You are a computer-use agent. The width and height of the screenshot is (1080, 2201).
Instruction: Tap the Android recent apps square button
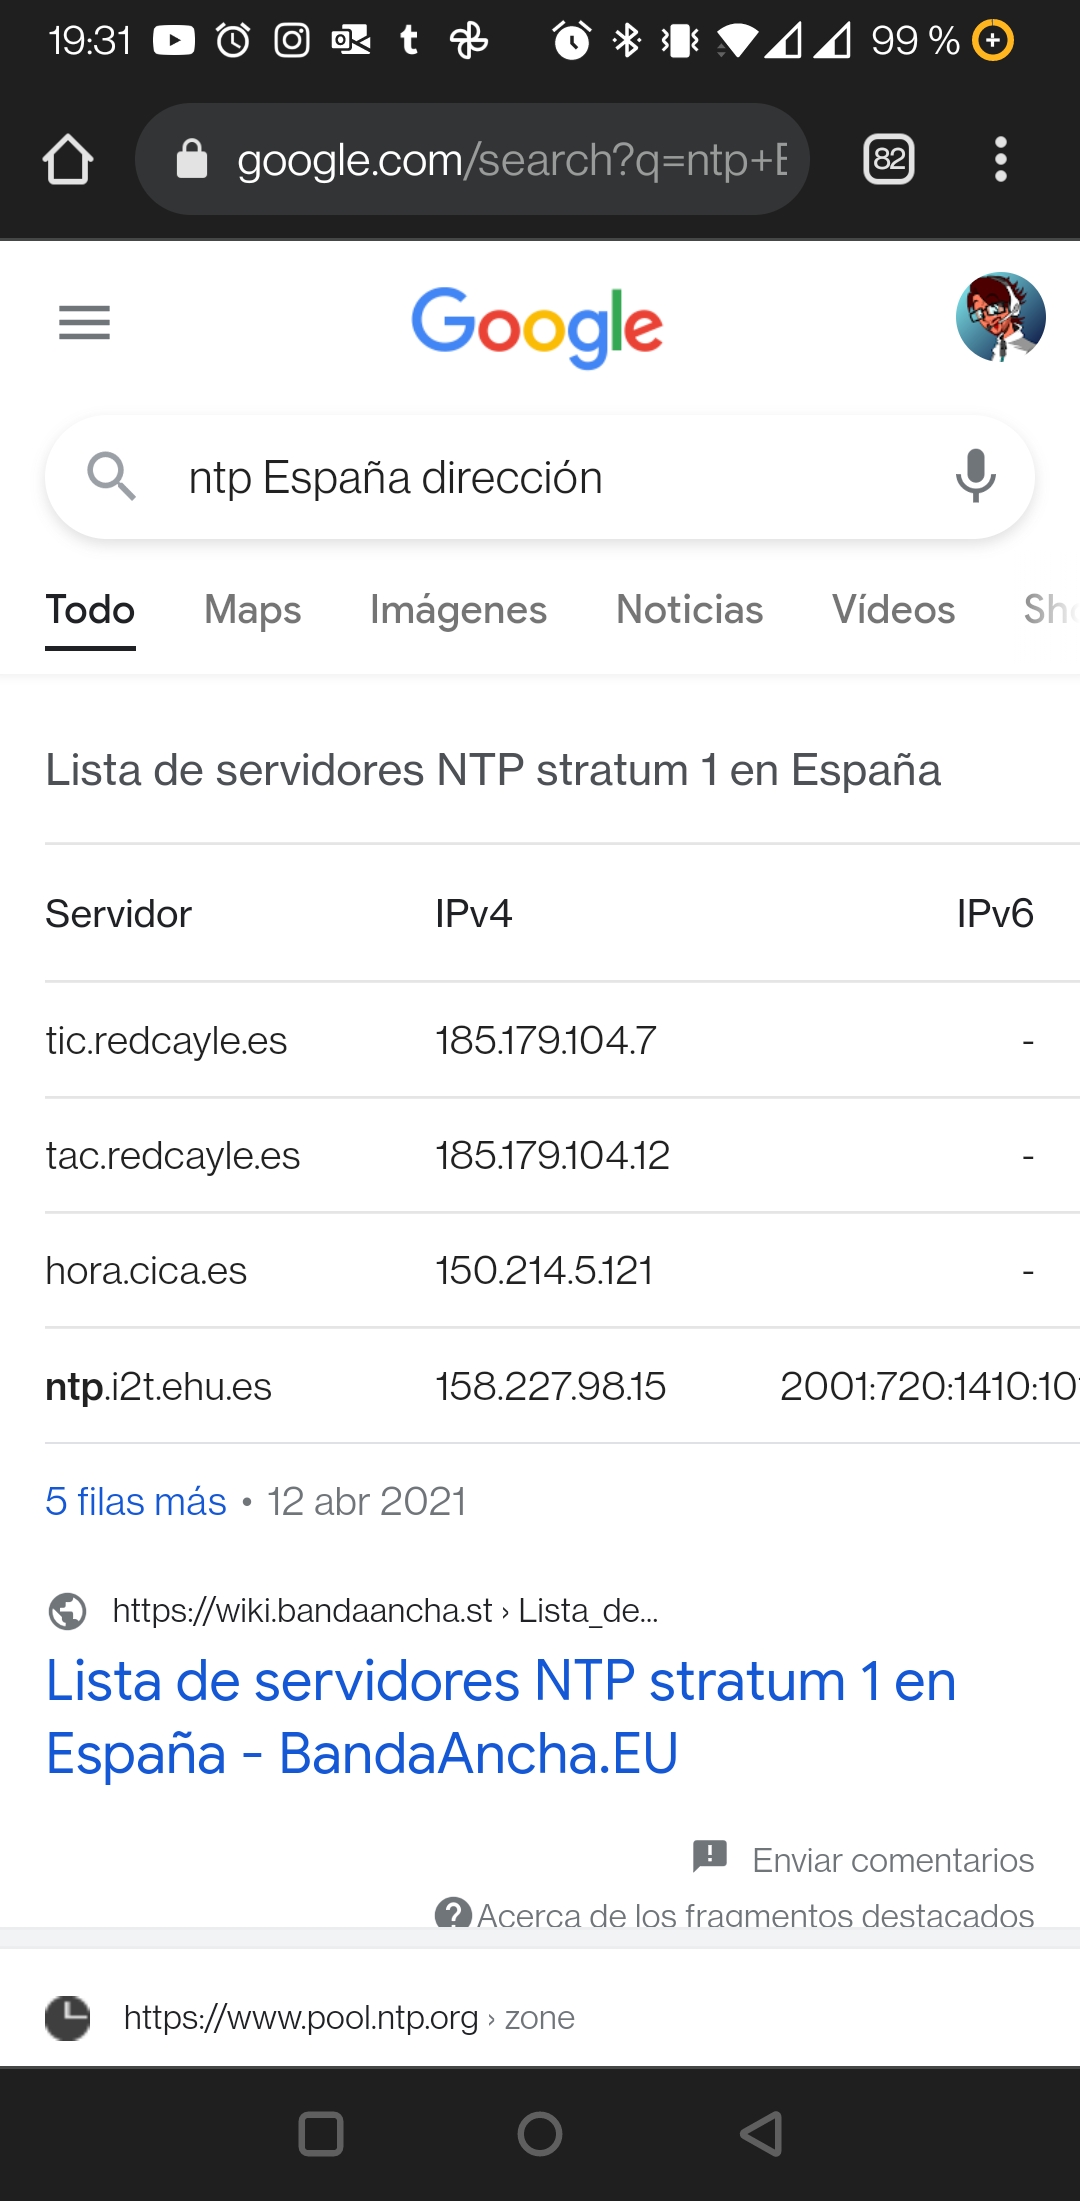pyautogui.click(x=321, y=2134)
